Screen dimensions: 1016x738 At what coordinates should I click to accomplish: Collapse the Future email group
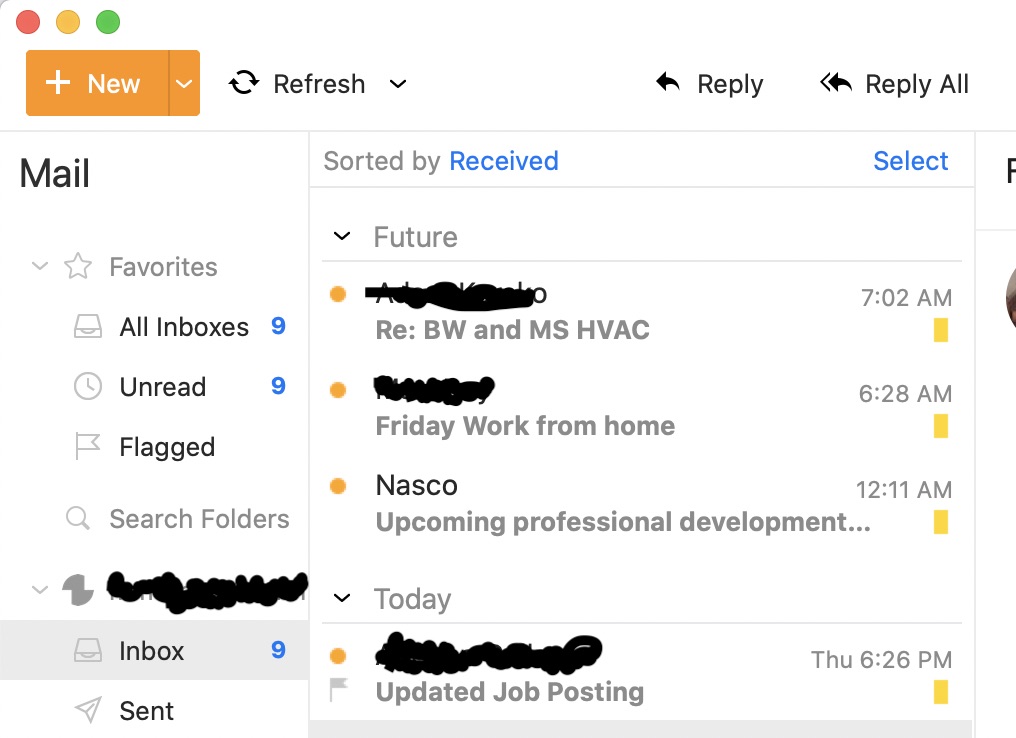tap(341, 236)
